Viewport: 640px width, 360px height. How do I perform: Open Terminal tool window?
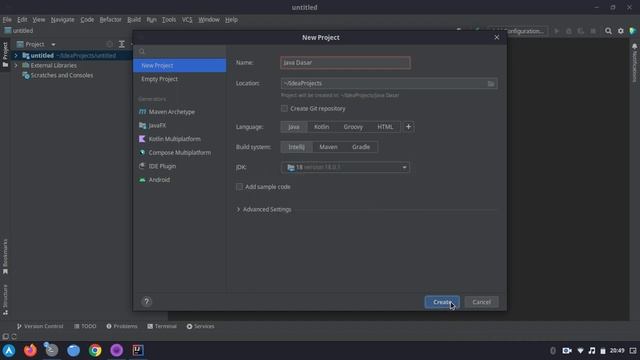pos(162,326)
